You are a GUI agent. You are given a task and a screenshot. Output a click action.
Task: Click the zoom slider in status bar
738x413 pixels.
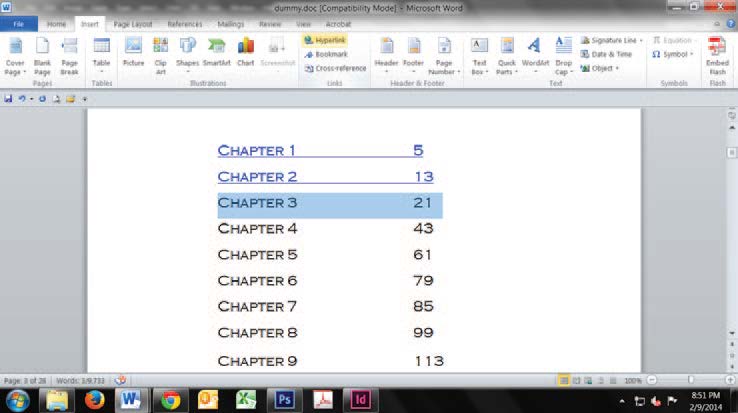(689, 381)
